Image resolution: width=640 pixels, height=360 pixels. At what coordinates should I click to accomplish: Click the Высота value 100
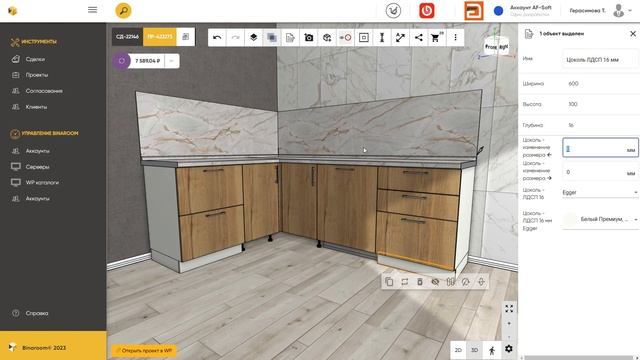pos(573,104)
